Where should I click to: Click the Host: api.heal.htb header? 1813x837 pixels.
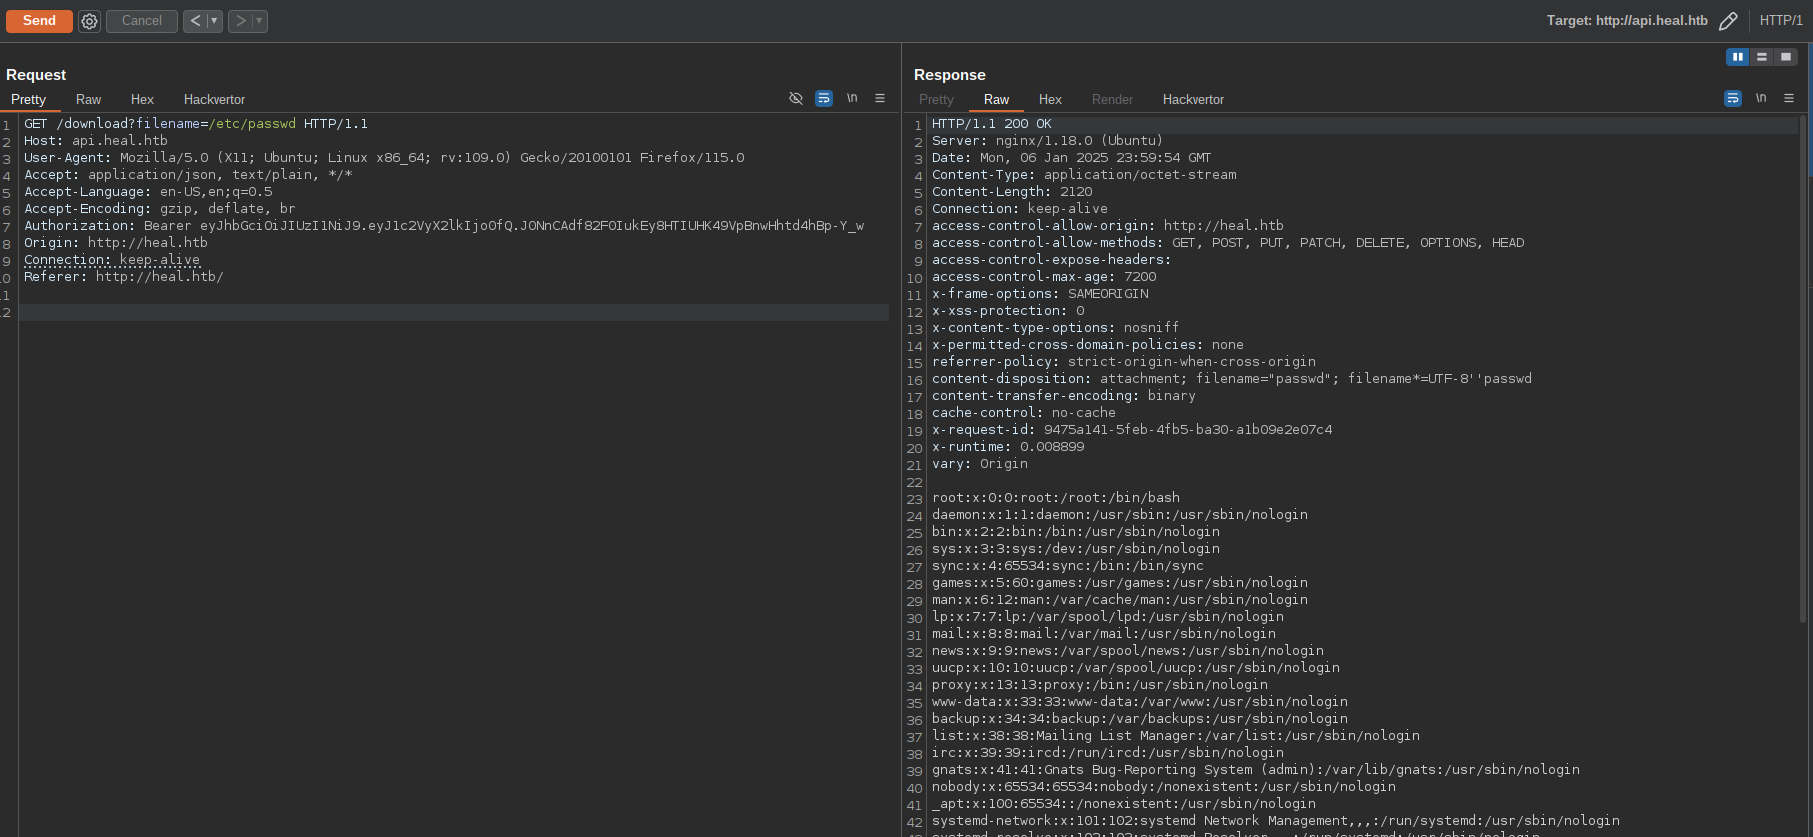(96, 141)
